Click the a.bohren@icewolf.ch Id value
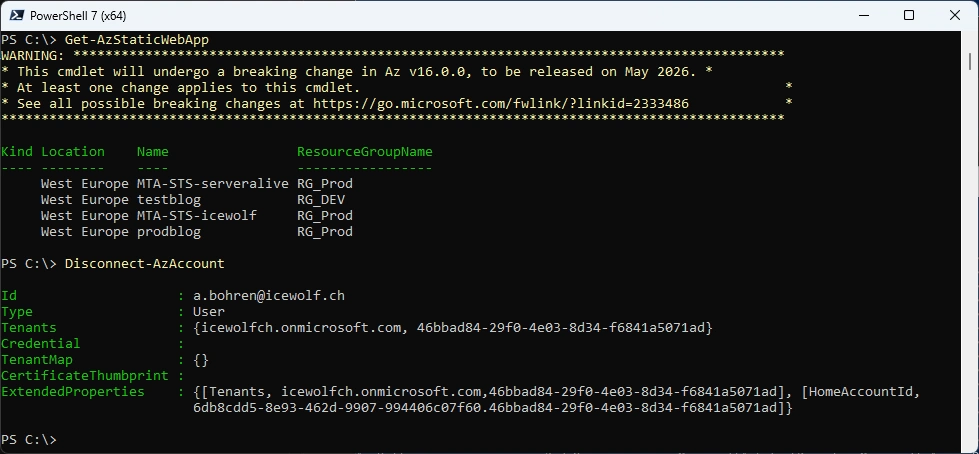This screenshot has height=454, width=979. (x=269, y=295)
